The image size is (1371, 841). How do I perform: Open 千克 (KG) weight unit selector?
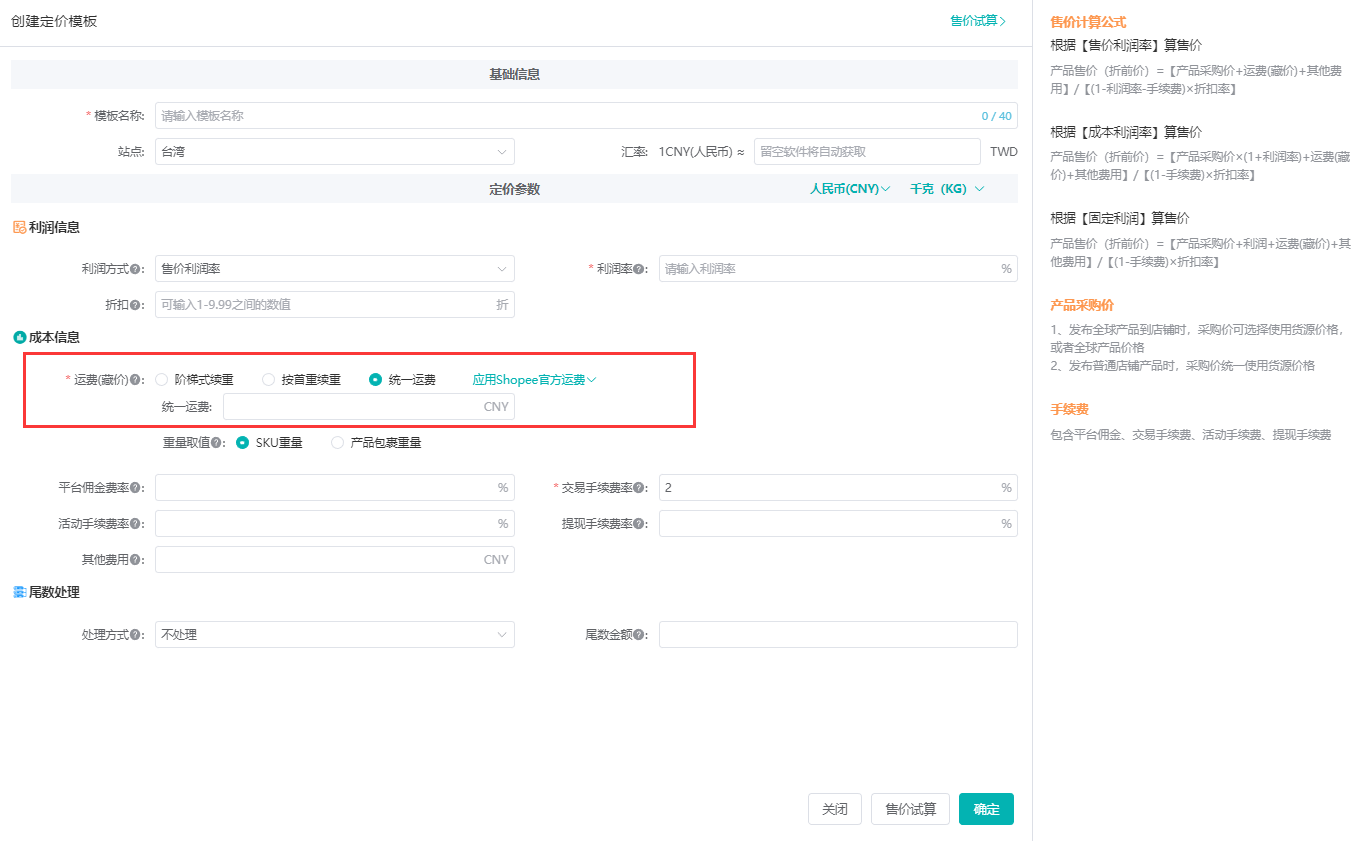(946, 189)
